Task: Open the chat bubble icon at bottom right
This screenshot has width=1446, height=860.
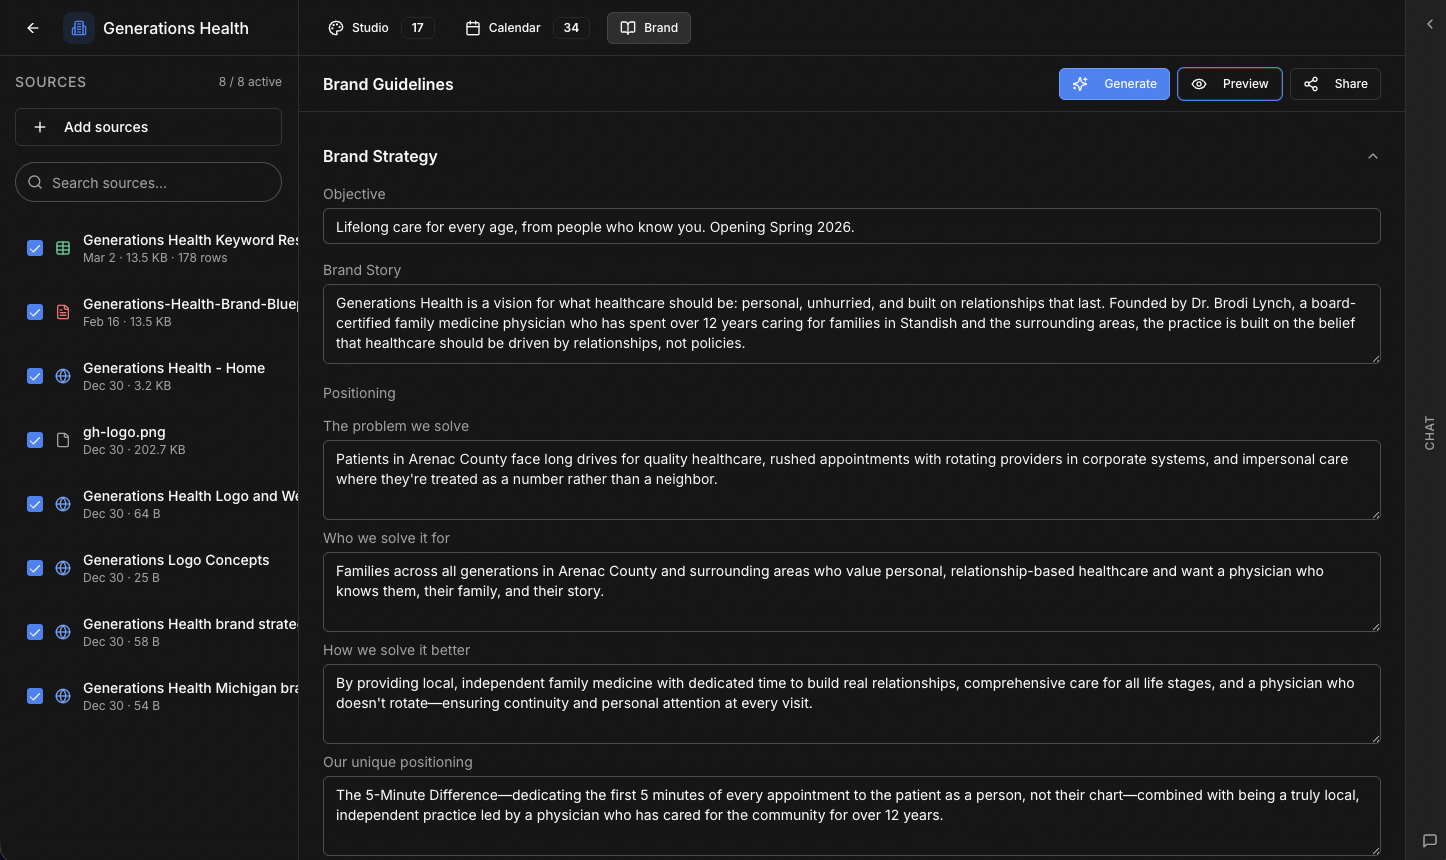Action: (1429, 841)
